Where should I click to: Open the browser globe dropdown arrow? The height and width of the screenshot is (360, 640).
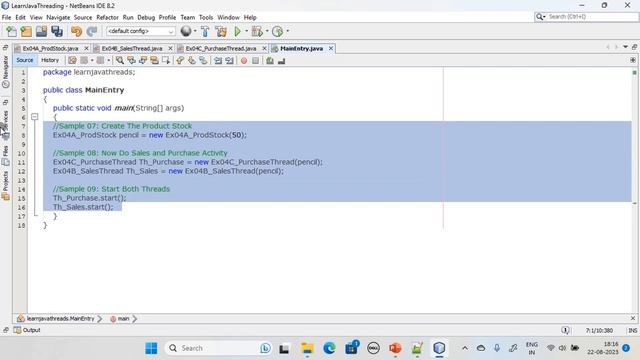click(195, 31)
